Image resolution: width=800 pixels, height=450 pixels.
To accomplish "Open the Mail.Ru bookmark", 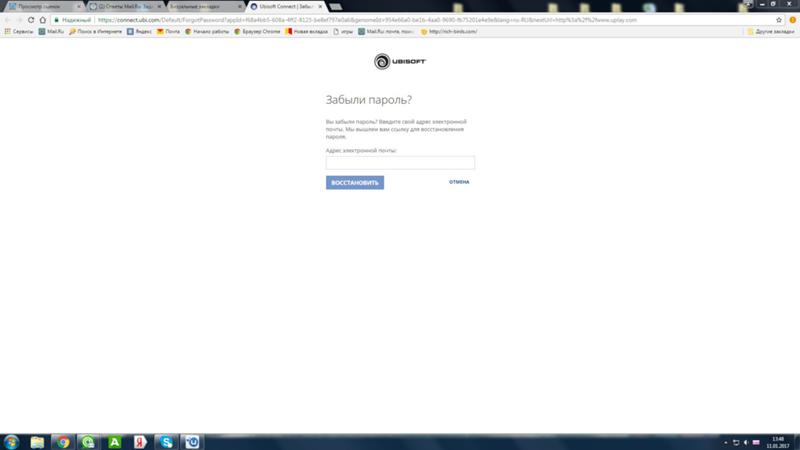I will tap(51, 32).
